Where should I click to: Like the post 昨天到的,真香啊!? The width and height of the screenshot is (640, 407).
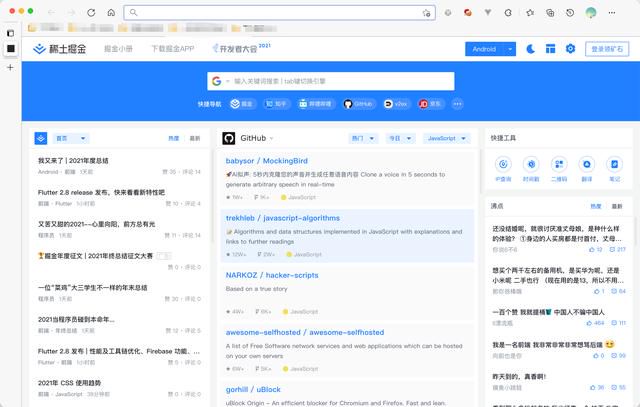tap(597, 387)
